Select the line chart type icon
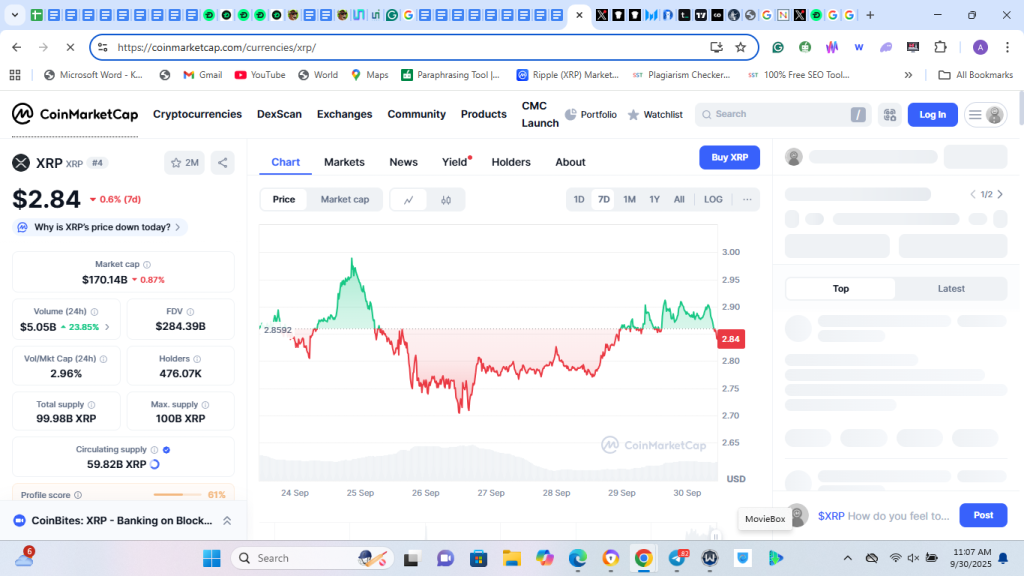The width and height of the screenshot is (1024, 576). coord(408,200)
